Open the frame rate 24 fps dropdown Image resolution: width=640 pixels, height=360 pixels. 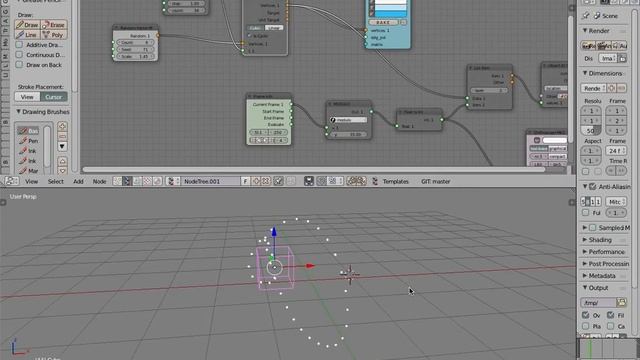[616, 151]
